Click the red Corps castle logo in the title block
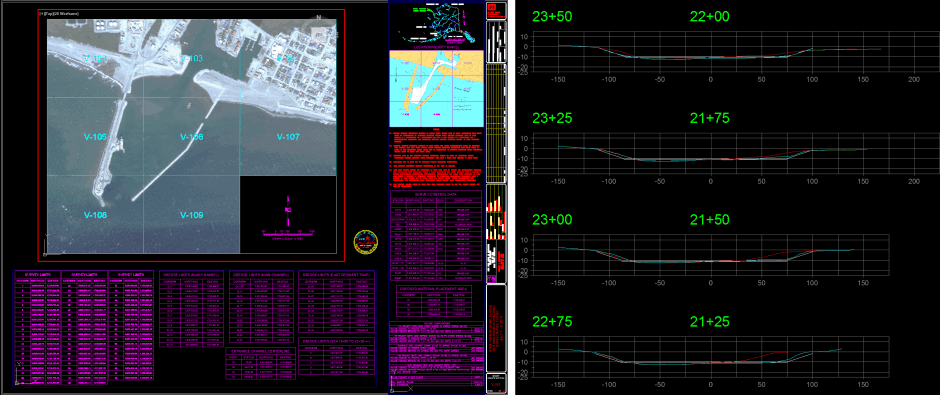This screenshot has width=940, height=395. click(x=492, y=8)
